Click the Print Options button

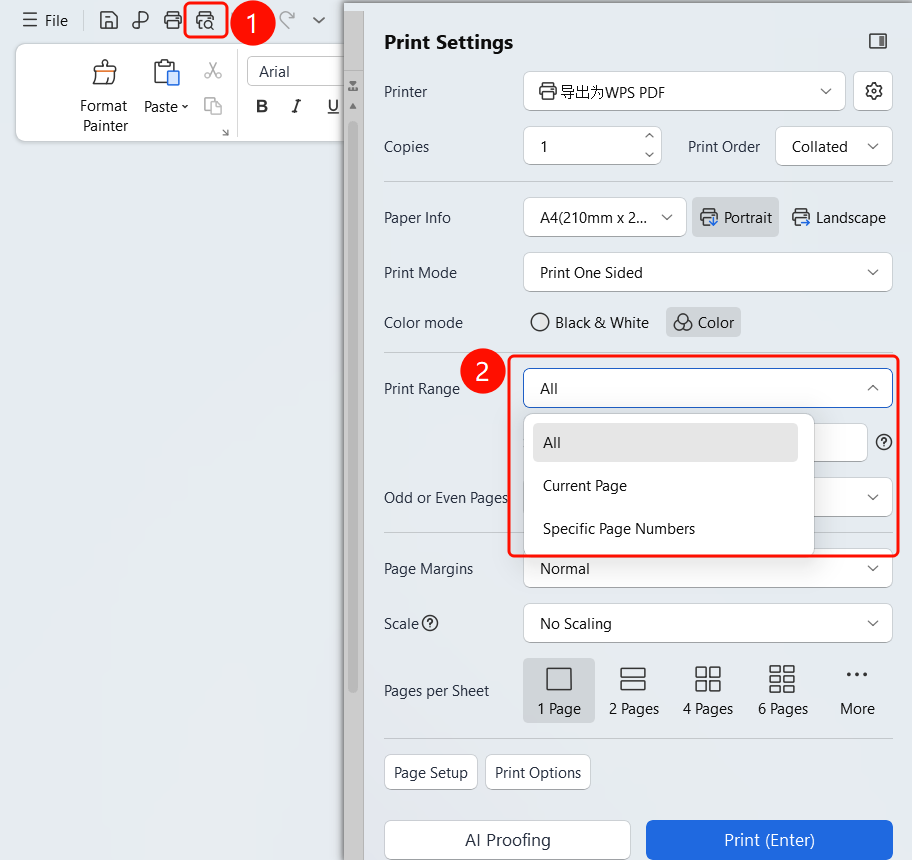coord(538,772)
